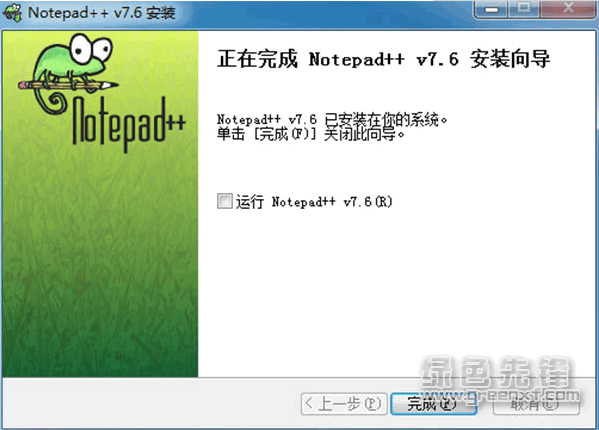Click the message 已安装在你的系统 line
This screenshot has height=430, width=599.
tap(332, 120)
